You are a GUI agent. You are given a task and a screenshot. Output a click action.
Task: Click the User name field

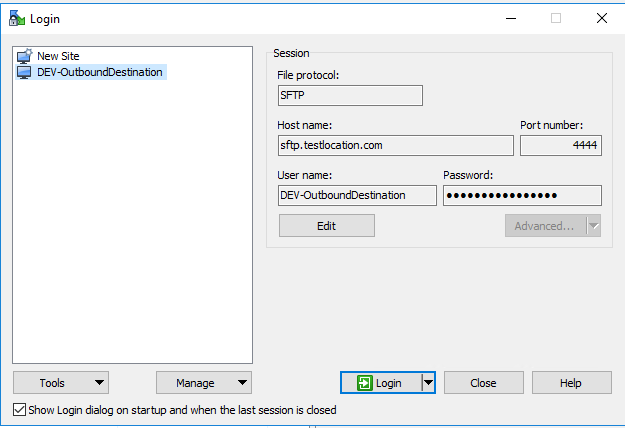point(356,195)
